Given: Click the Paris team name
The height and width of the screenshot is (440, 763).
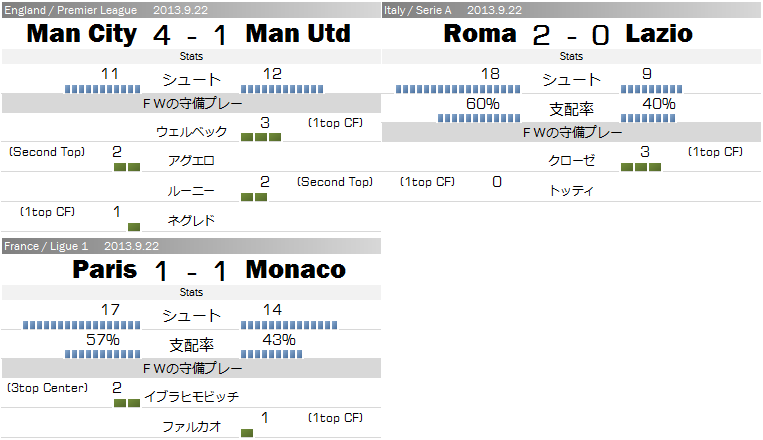Looking at the screenshot, I should coord(105,270).
